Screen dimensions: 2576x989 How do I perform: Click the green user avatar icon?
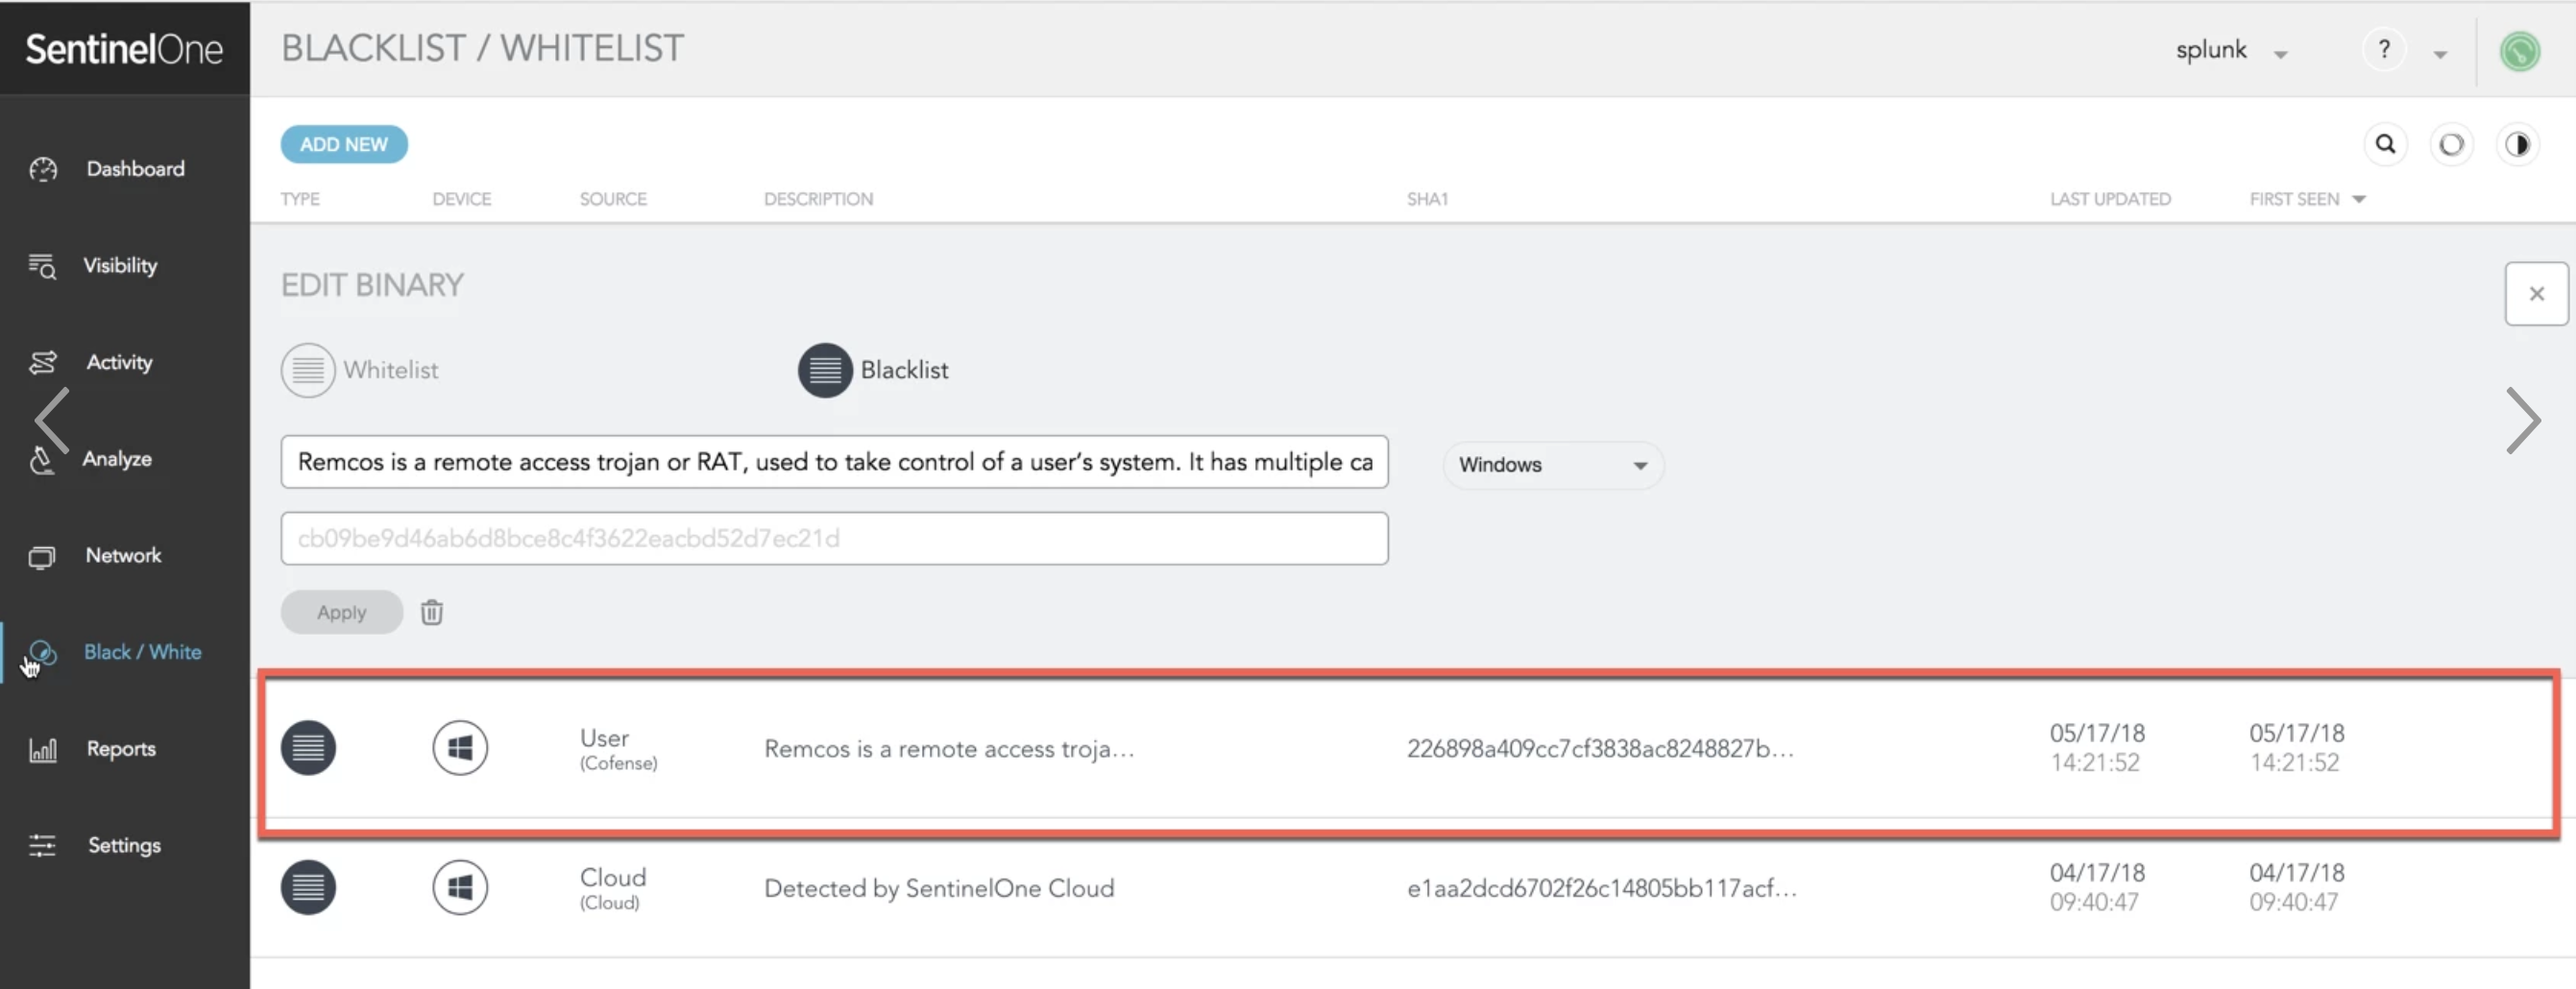[x=2519, y=51]
